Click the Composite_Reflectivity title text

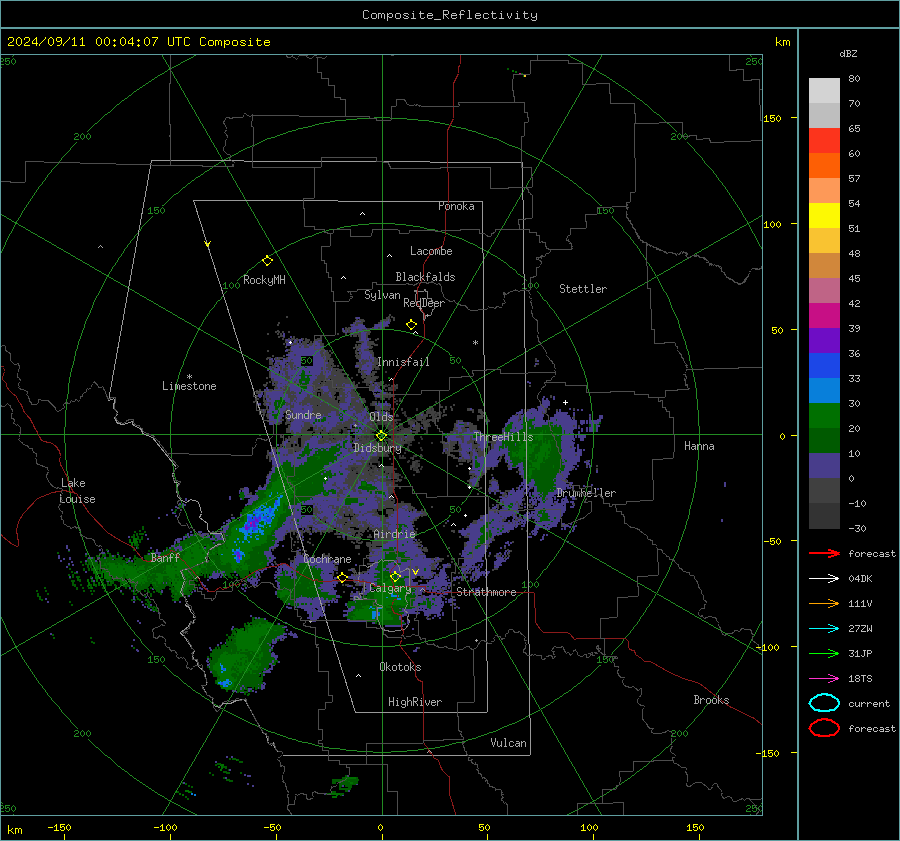click(x=450, y=15)
